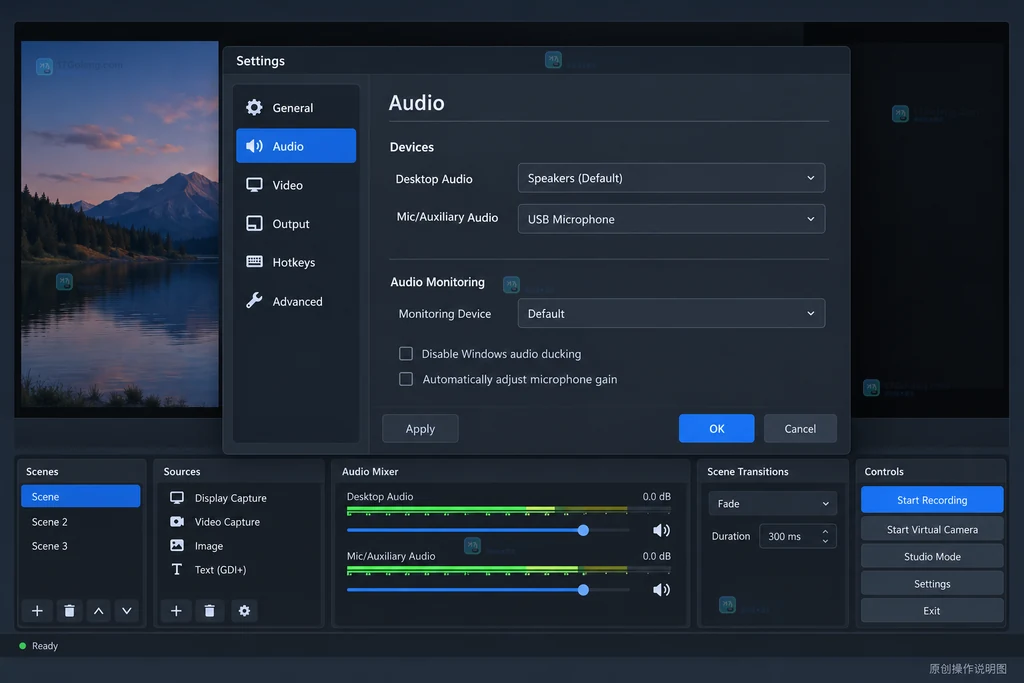1024x683 pixels.
Task: Open the Advanced settings category
Action: coord(296,301)
